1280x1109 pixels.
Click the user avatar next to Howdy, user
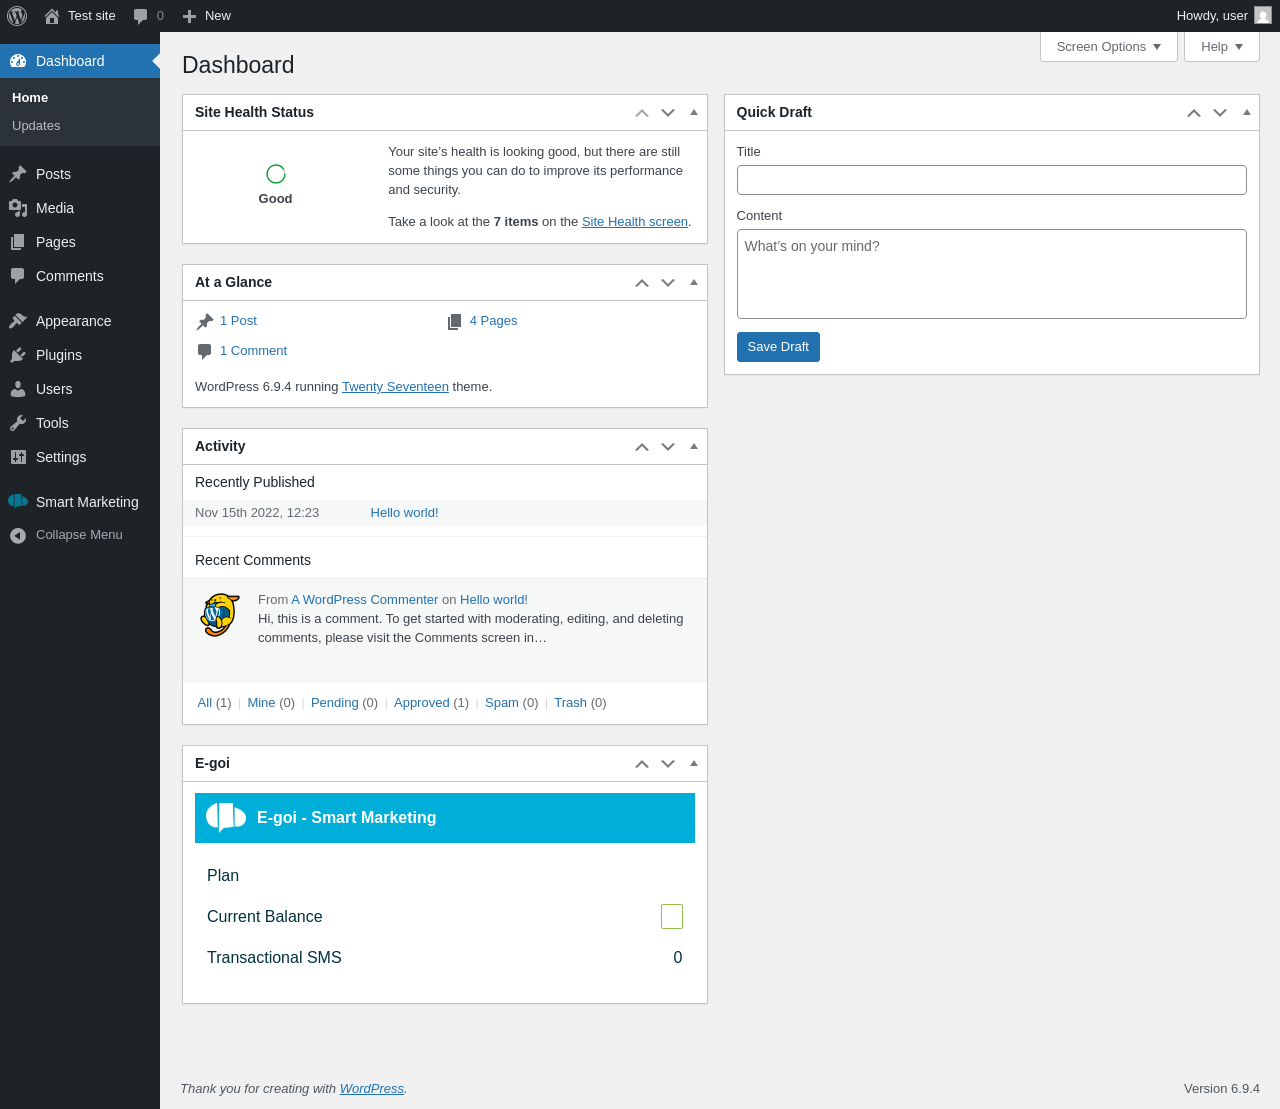coord(1263,16)
